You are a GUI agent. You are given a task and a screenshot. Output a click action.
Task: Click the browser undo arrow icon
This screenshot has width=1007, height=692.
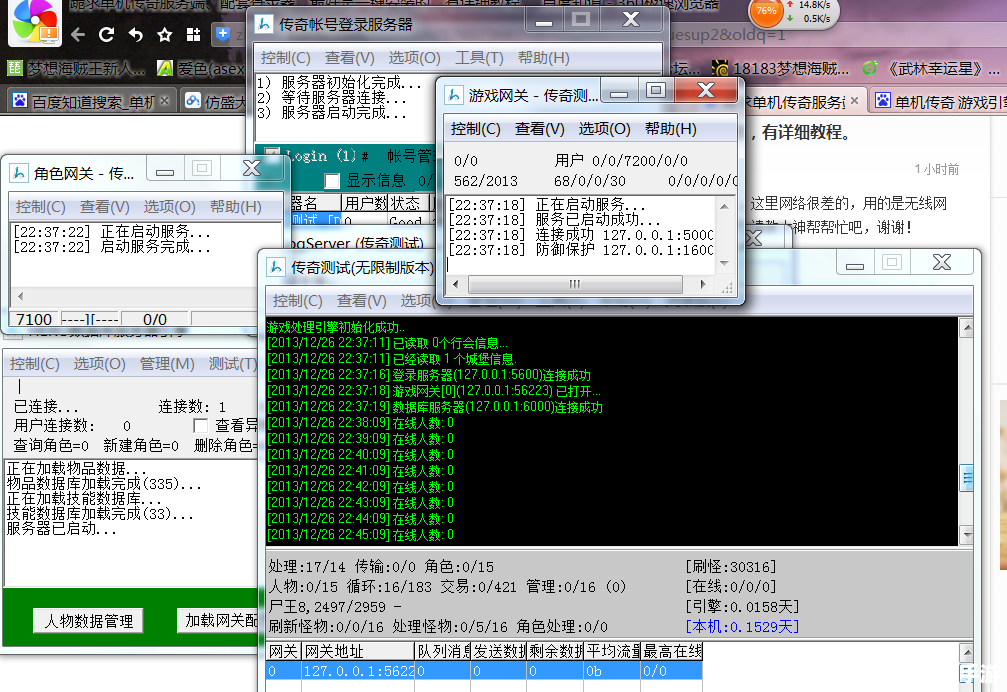136,35
